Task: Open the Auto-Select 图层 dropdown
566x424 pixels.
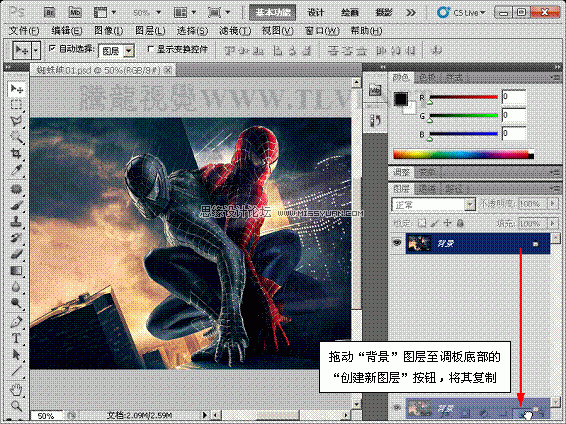Action: (x=129, y=51)
